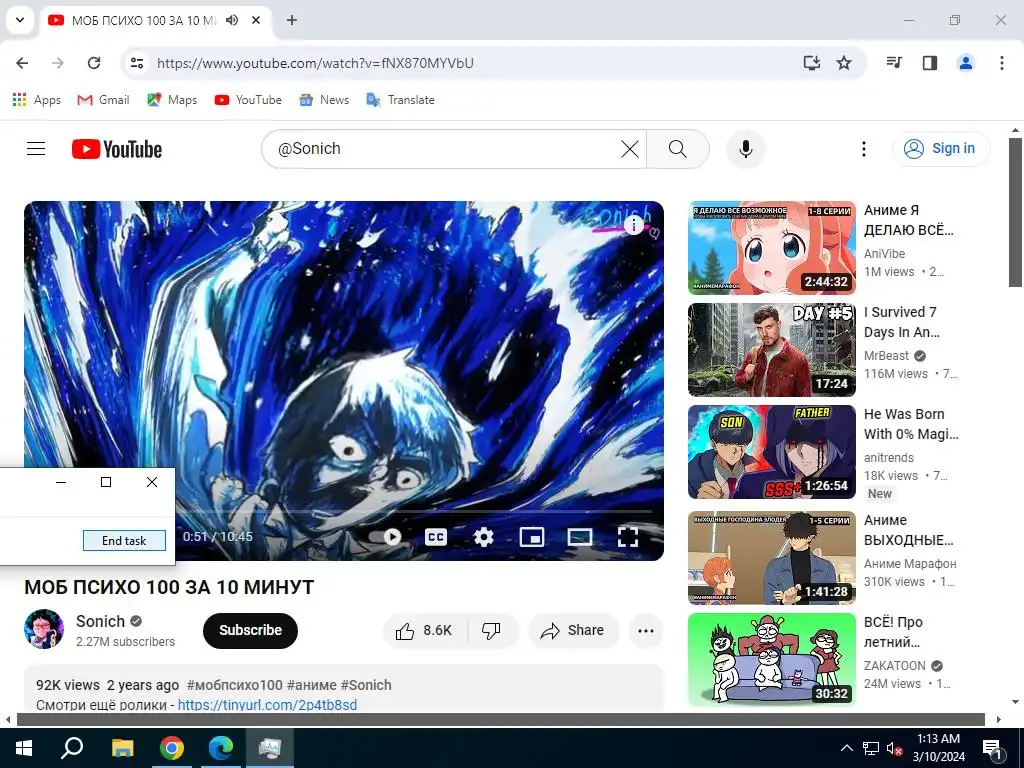Viewport: 1024px width, 768px height.
Task: Show hidden system tray icons
Action: 846,748
